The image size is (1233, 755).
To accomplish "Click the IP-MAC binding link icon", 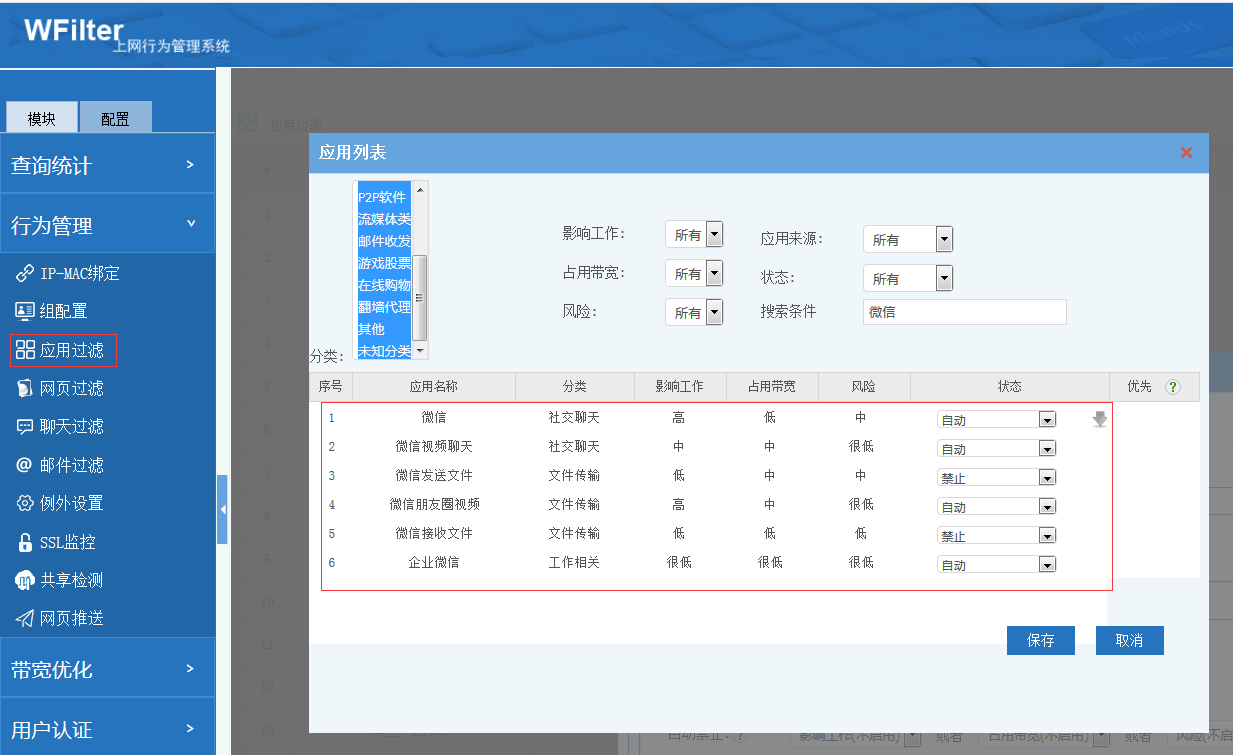I will (25, 273).
